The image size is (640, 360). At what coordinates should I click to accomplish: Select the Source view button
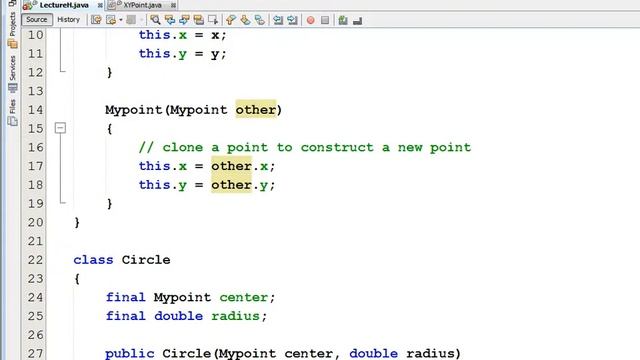[37, 20]
